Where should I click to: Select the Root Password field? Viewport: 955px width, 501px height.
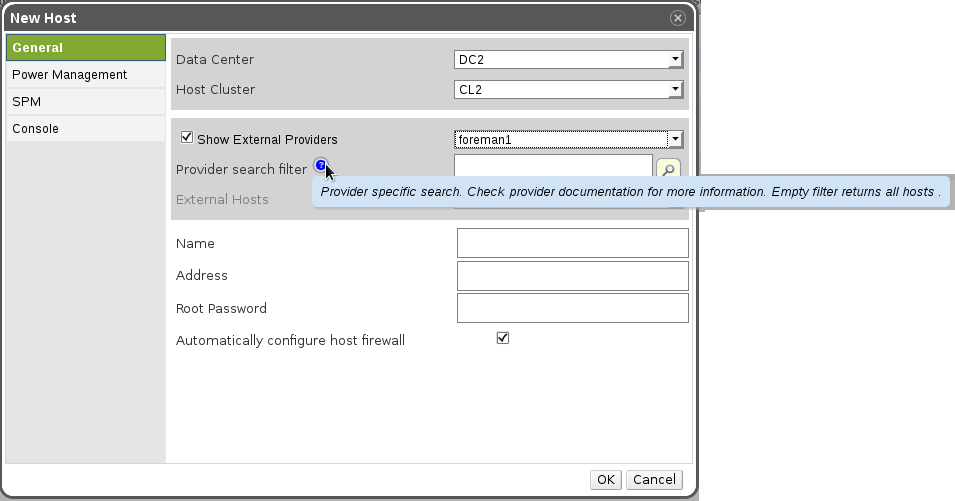[x=572, y=308]
